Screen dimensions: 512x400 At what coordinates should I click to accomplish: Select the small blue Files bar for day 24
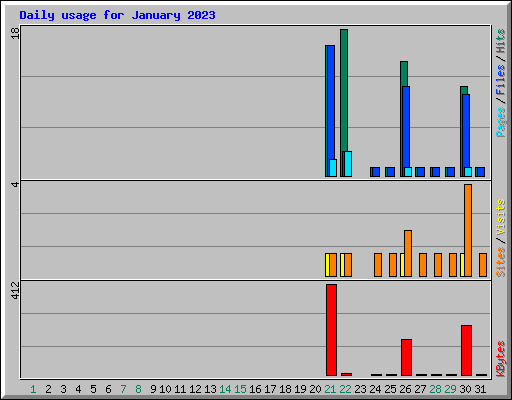coord(376,172)
